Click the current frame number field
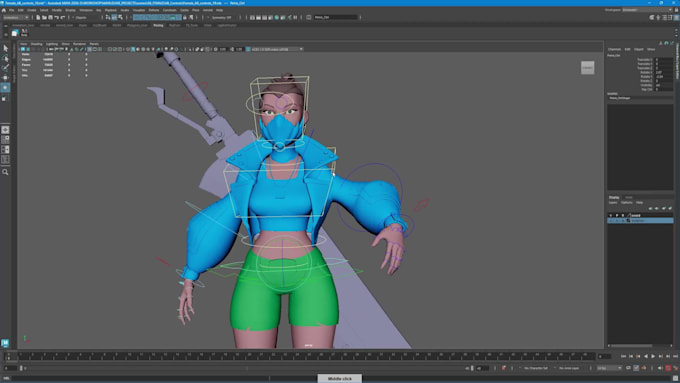The width and height of the screenshot is (680, 383). click(x=604, y=357)
